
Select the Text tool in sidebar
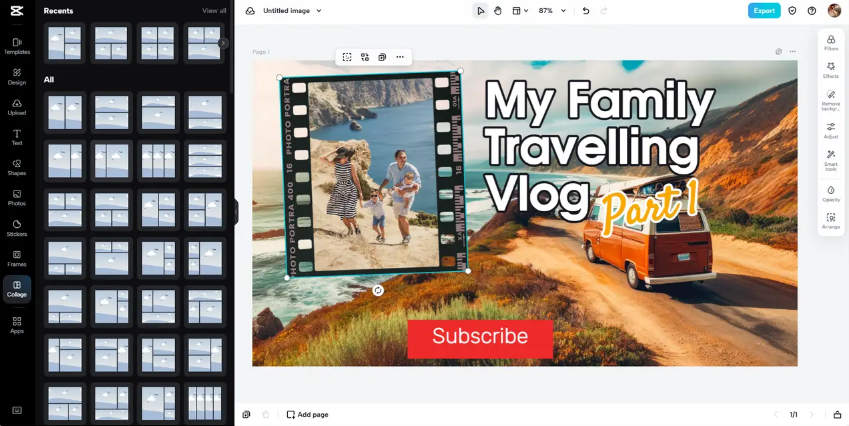pos(17,137)
